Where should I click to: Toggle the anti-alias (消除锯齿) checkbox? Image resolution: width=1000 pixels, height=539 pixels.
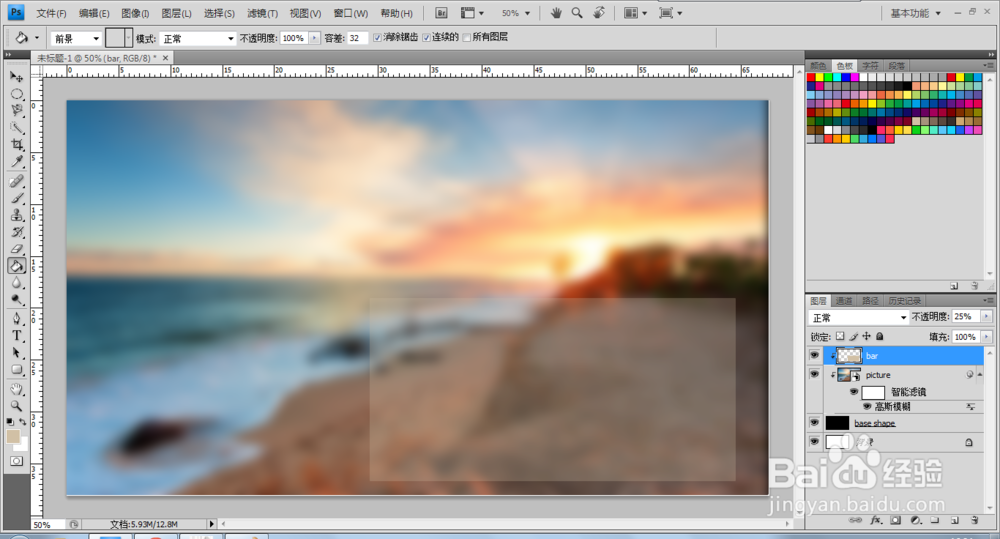pos(378,38)
